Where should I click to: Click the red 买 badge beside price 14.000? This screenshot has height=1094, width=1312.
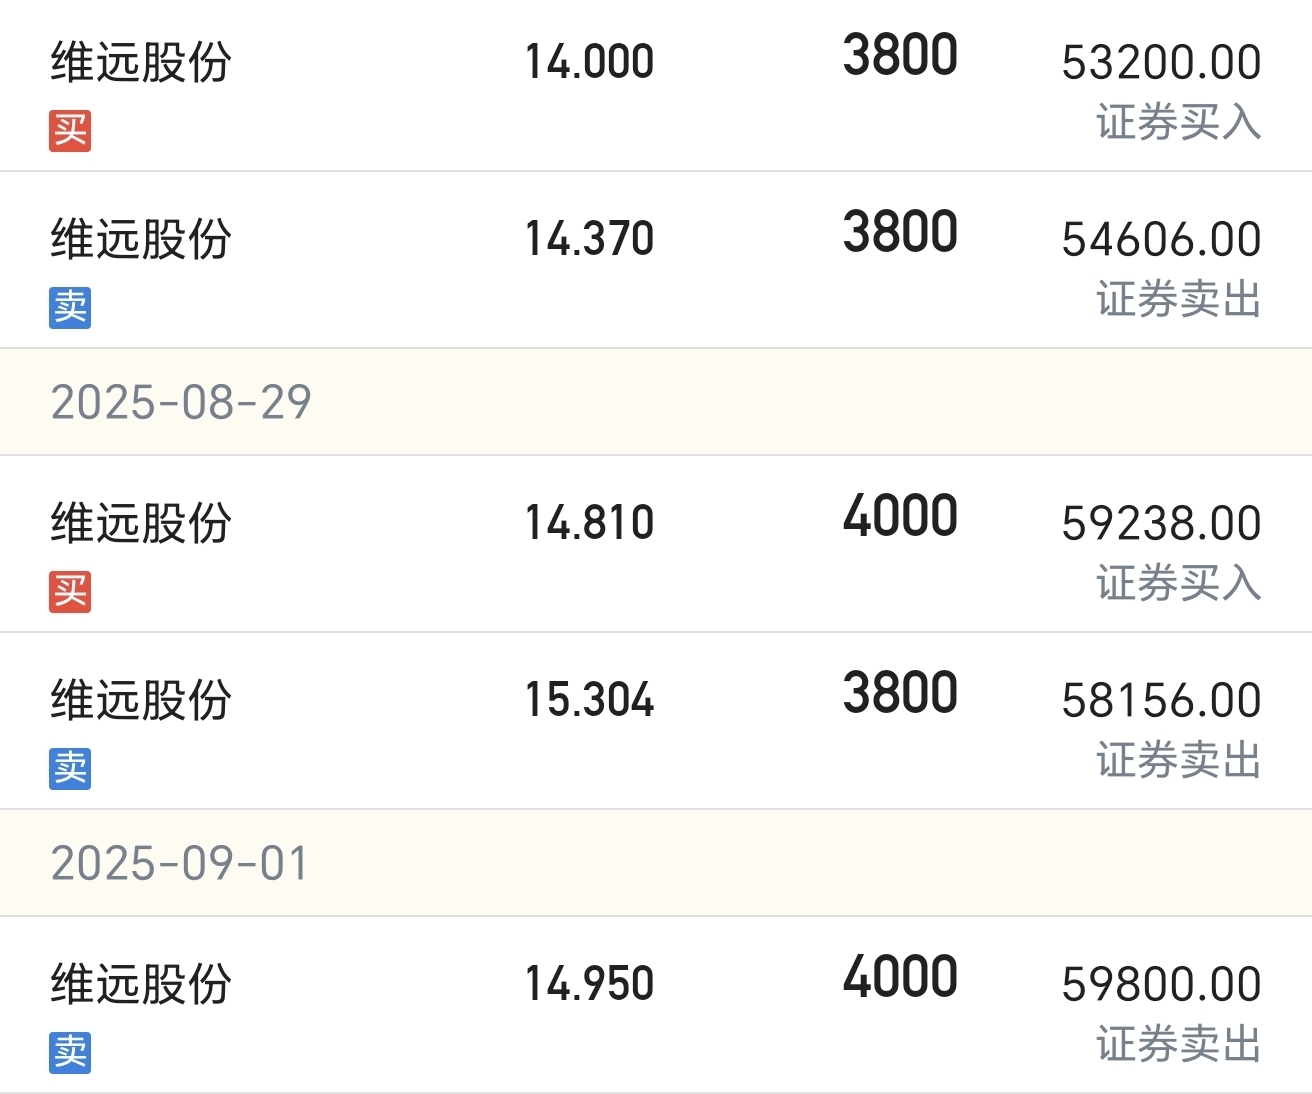[x=70, y=131]
